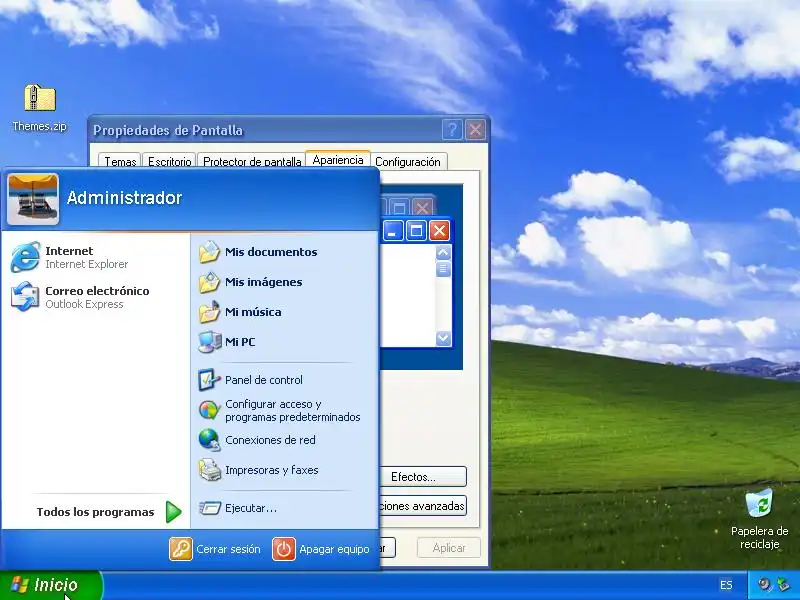Click the second system tray icon
Image resolution: width=800 pixels, height=600 pixels.
point(783,585)
